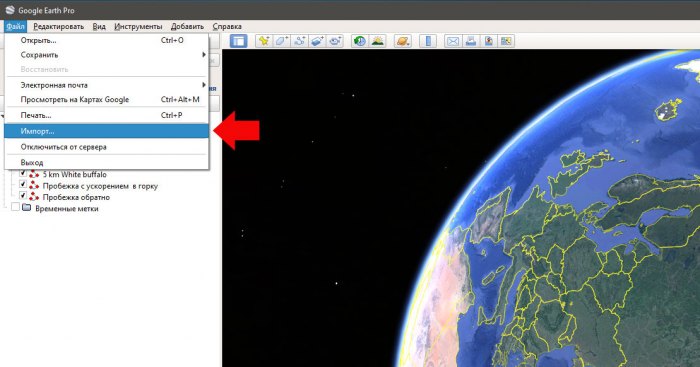The height and width of the screenshot is (367, 700).
Task: Toggle the sidebar panel toolbar button
Action: [238, 41]
